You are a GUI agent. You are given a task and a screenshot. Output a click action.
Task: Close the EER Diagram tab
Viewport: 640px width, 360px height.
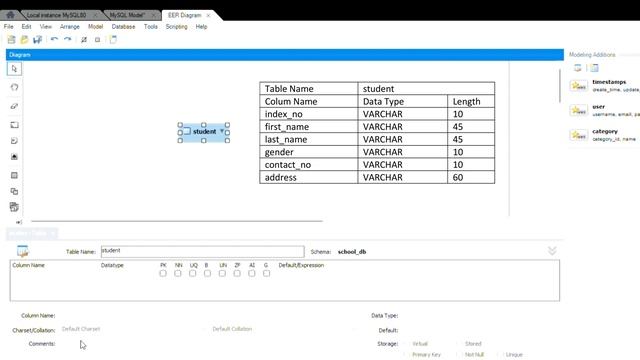pos(209,15)
